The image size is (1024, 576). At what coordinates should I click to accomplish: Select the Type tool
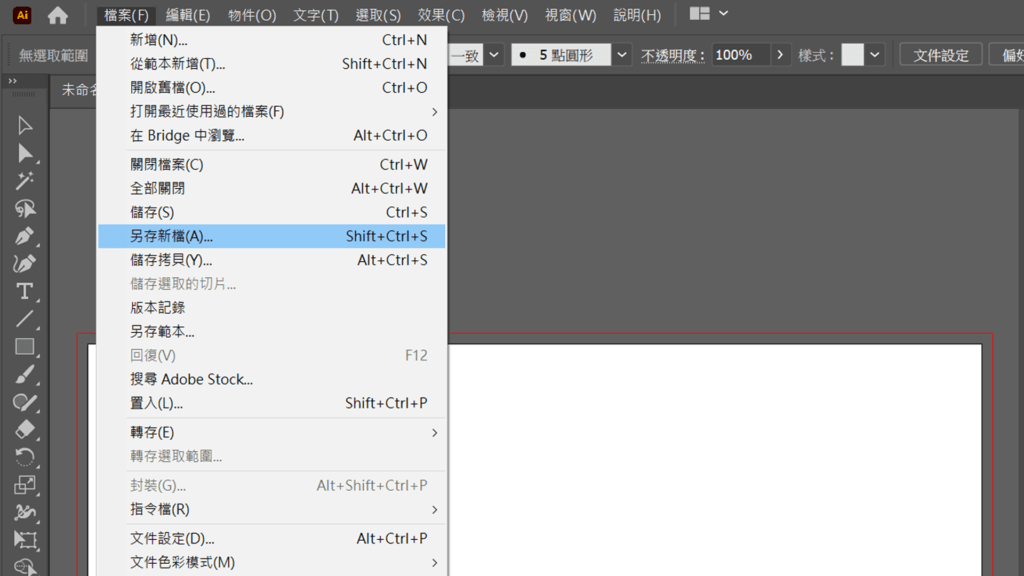25,292
